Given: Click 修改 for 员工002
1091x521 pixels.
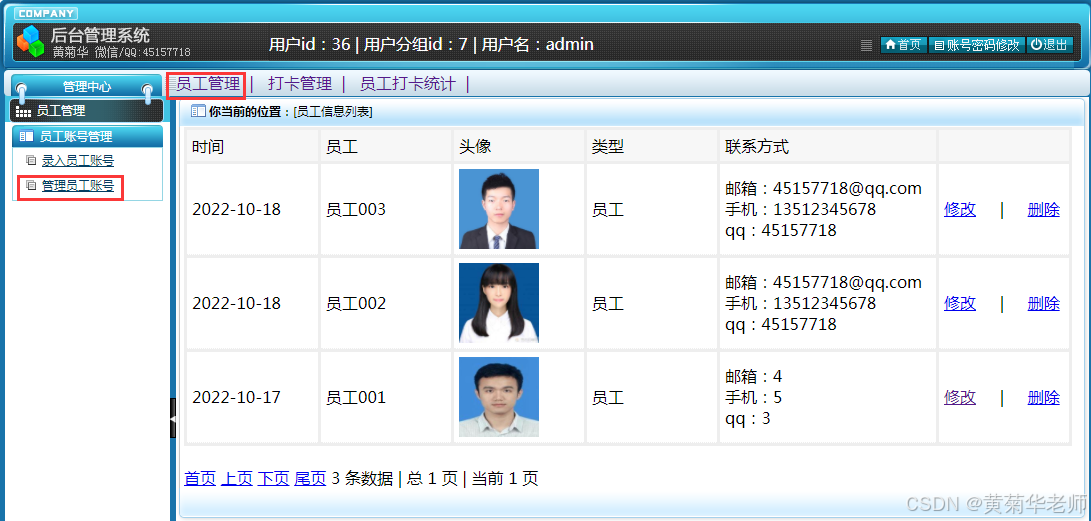Looking at the screenshot, I should pyautogui.click(x=959, y=303).
